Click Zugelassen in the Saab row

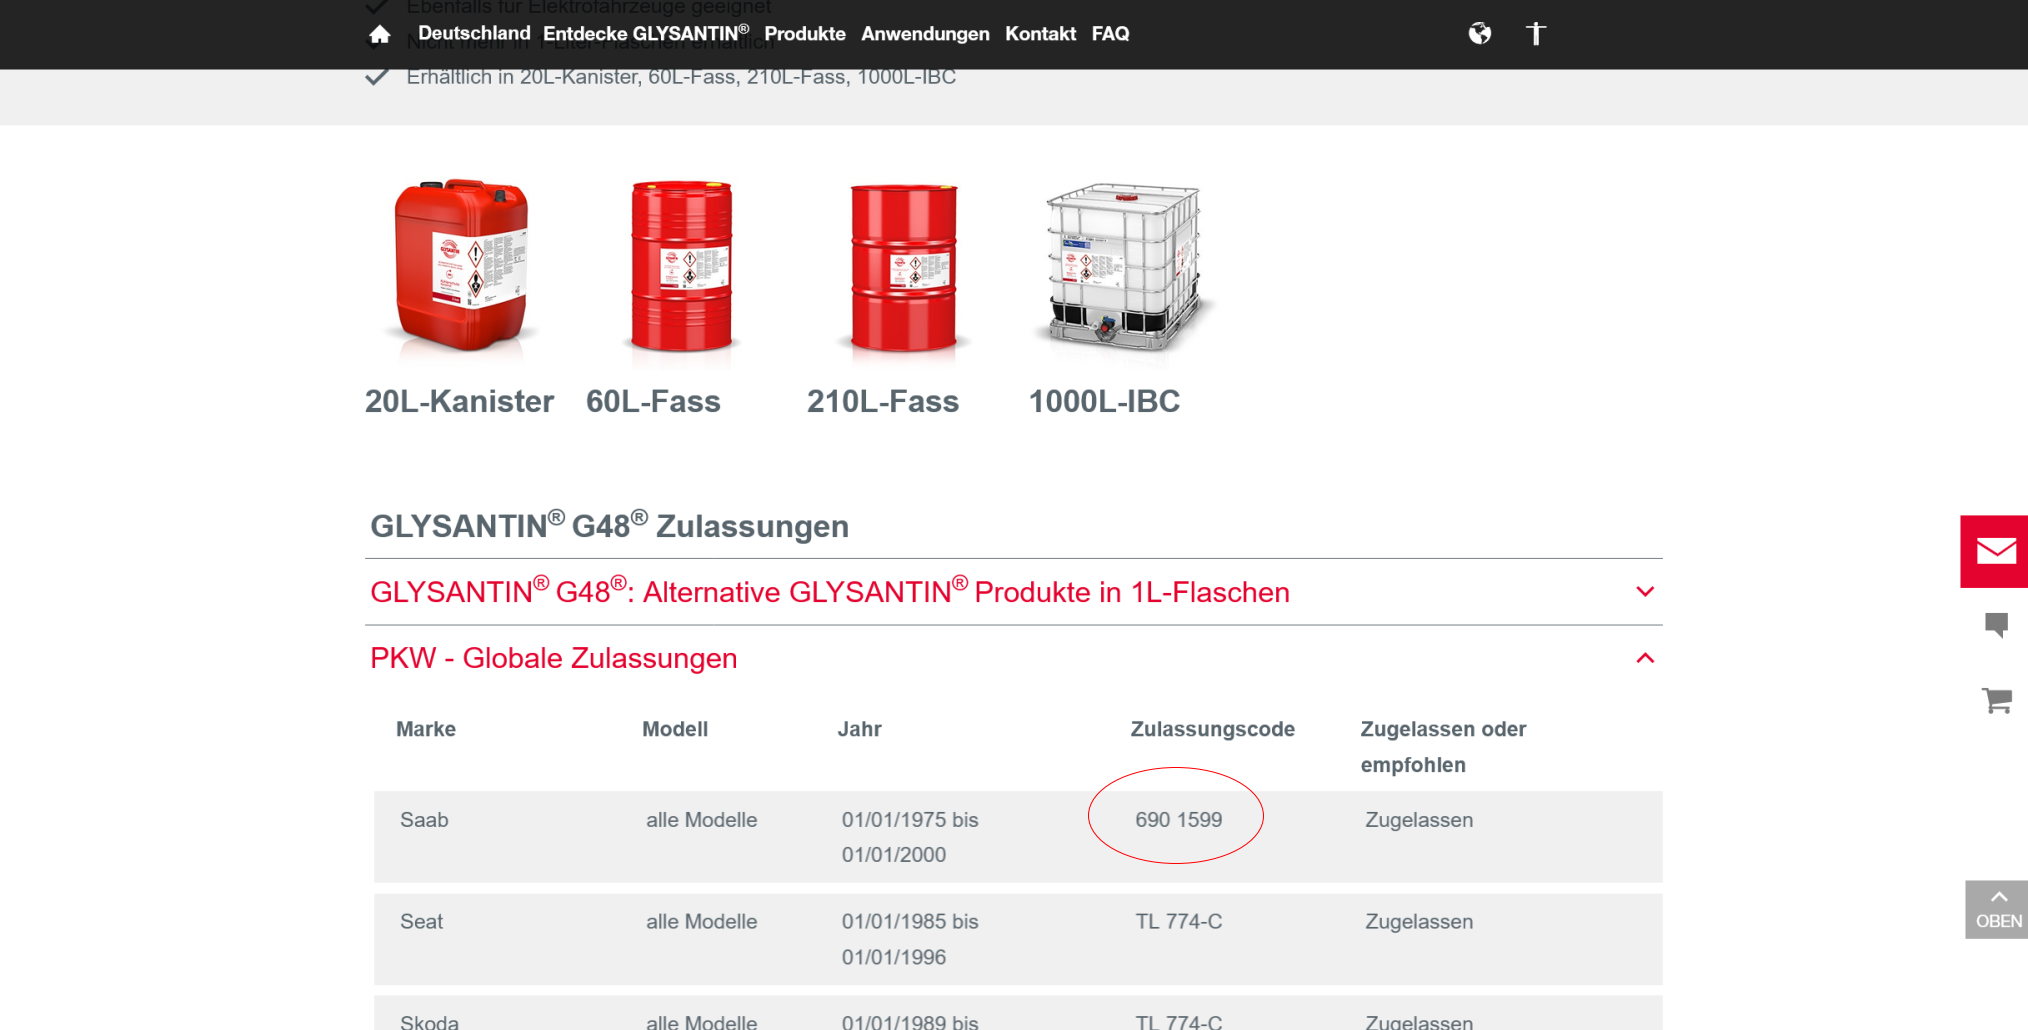(x=1419, y=820)
